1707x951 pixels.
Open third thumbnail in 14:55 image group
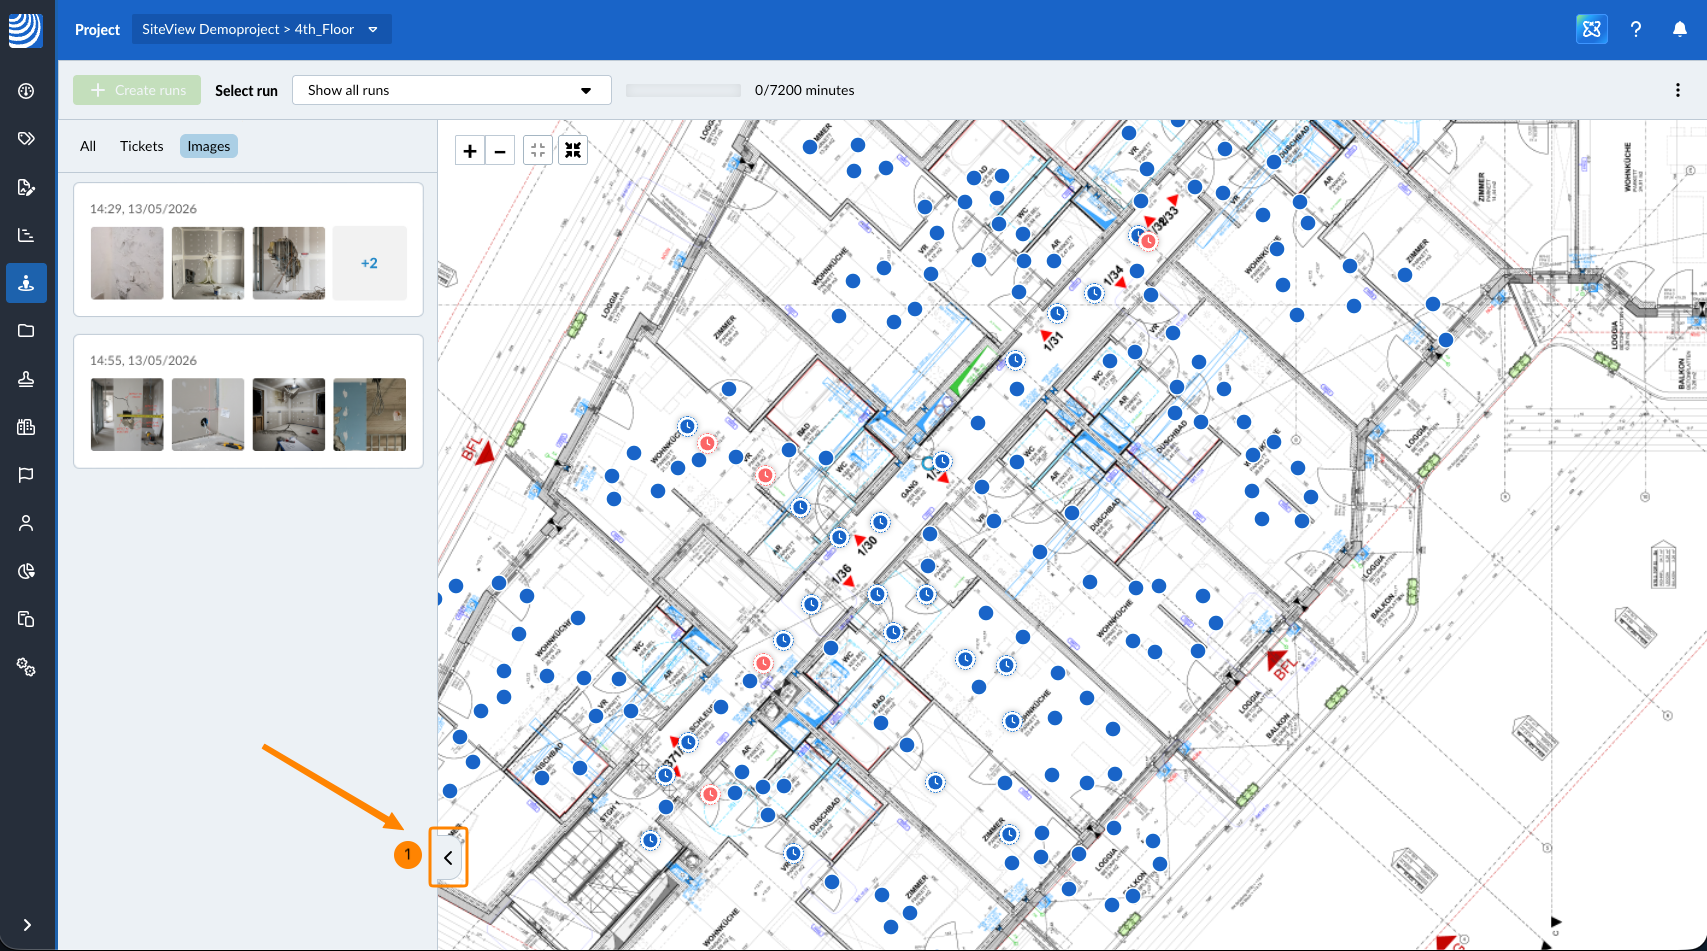click(289, 414)
